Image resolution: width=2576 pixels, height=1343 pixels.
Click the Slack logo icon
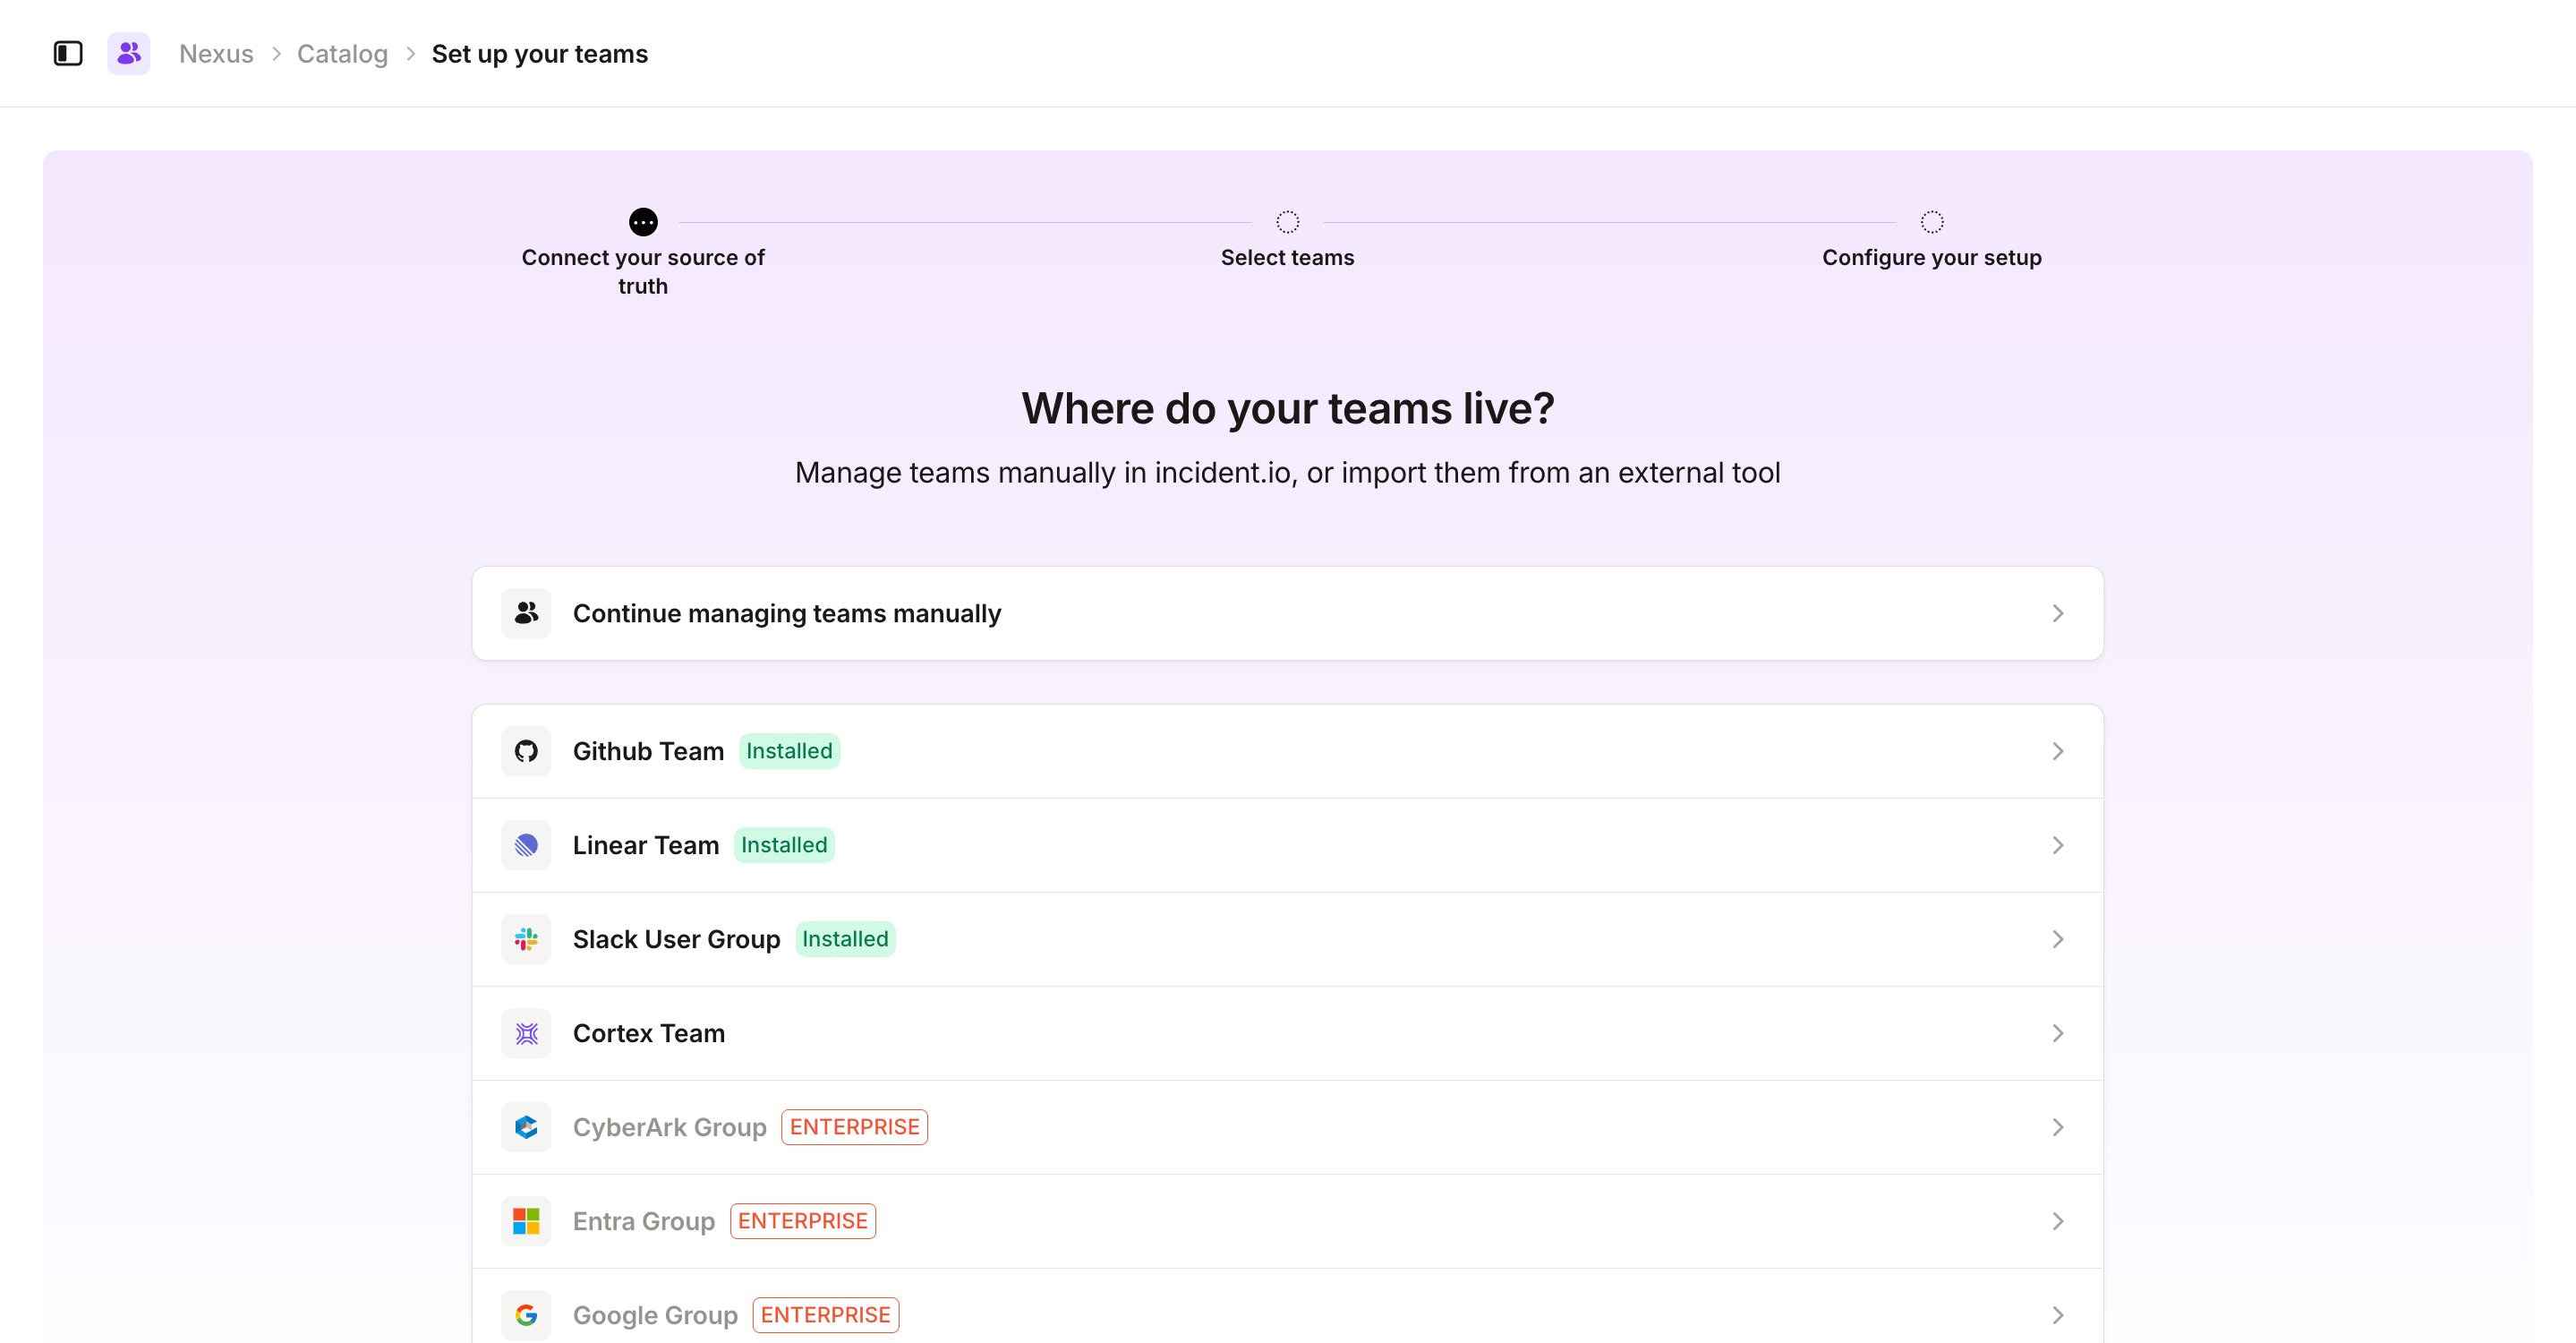tap(526, 939)
